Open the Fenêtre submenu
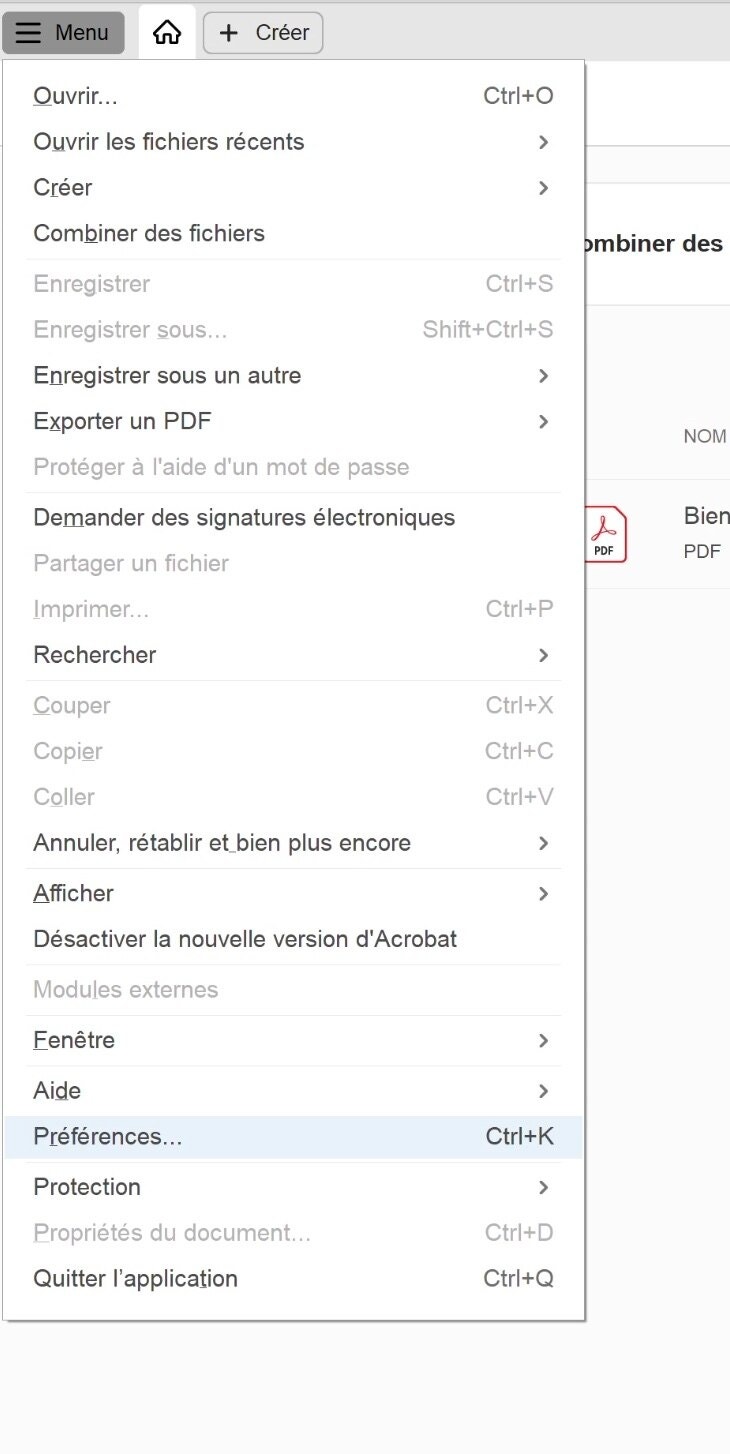Viewport: 730px width, 1454px height. click(74, 1041)
